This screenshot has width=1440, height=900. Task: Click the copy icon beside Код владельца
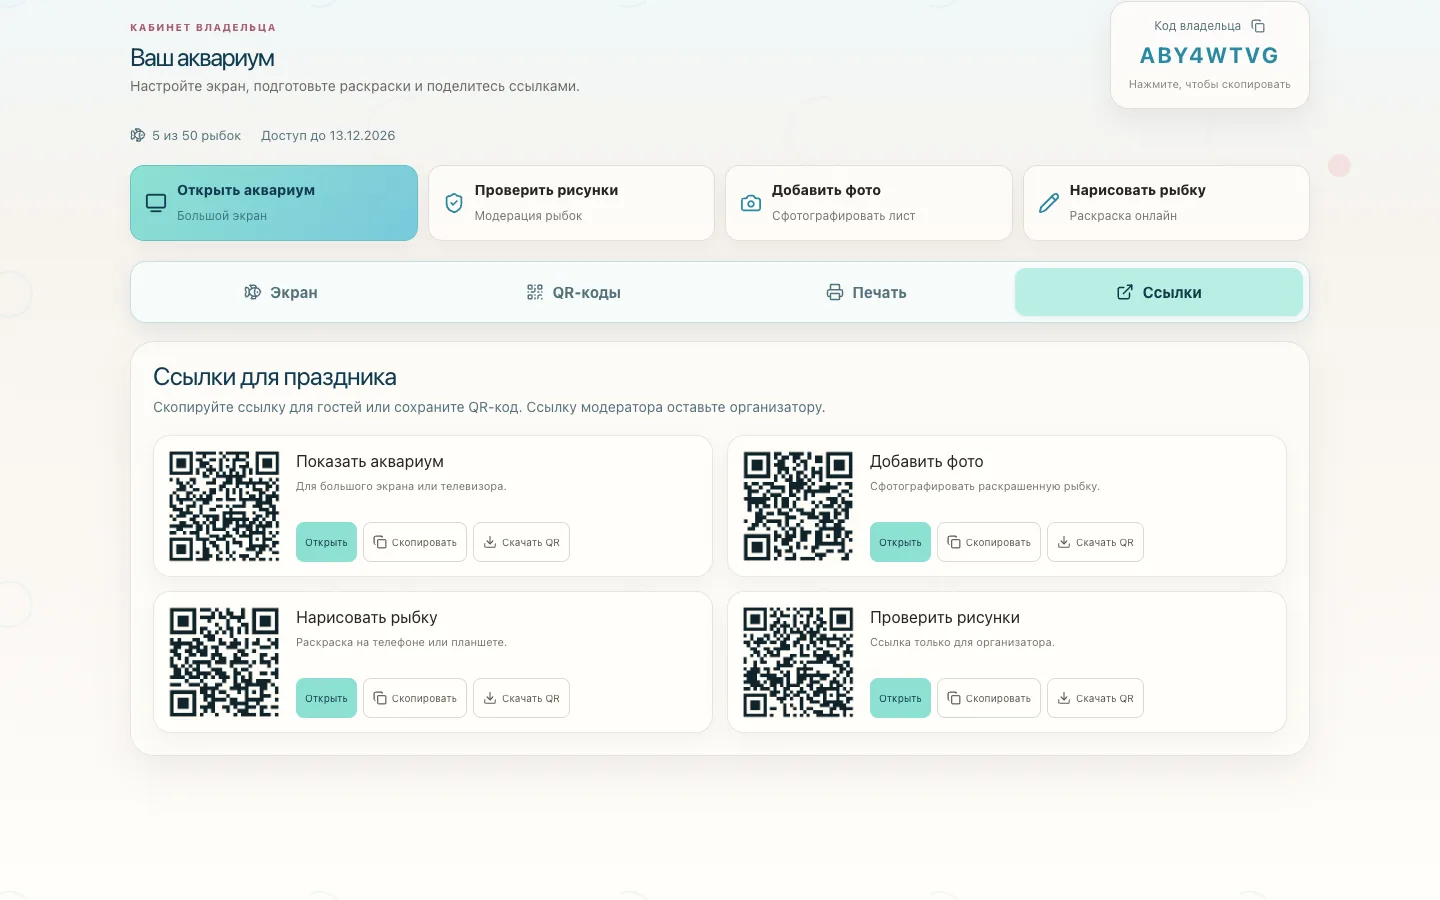tap(1258, 26)
